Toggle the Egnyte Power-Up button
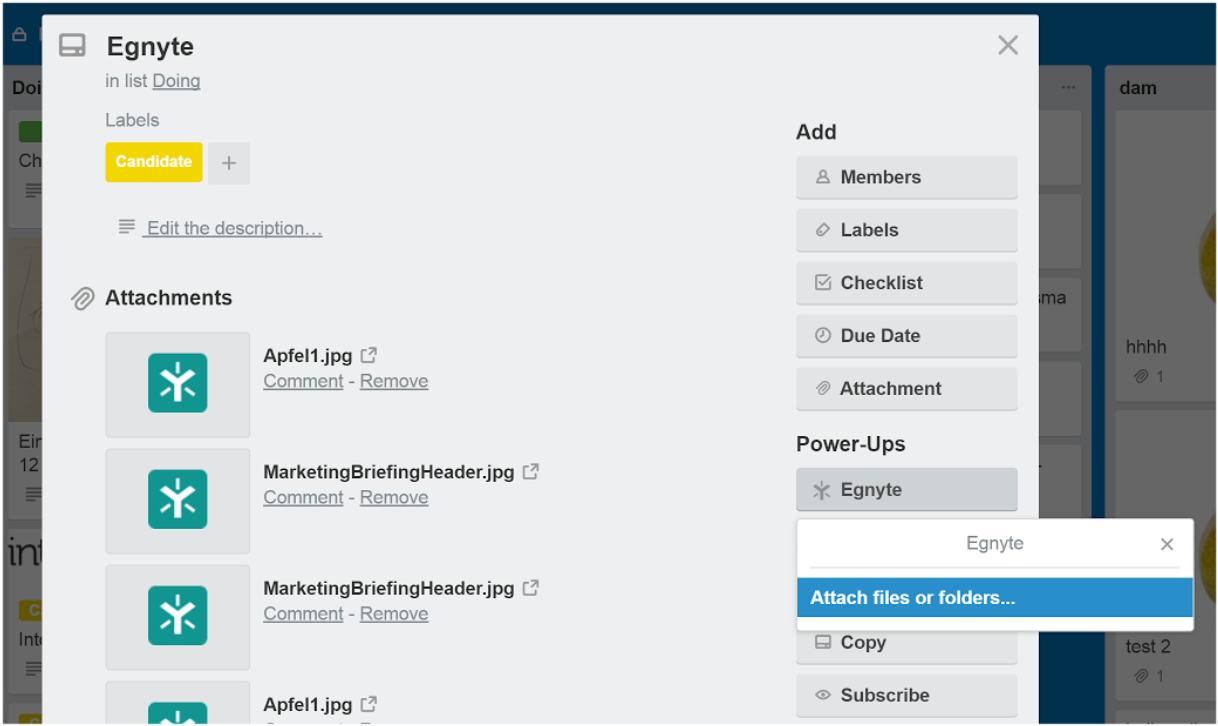 [907, 490]
